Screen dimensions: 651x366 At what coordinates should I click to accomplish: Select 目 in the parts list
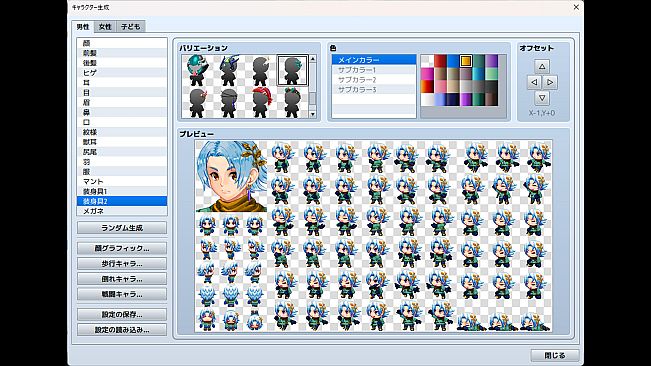[x=122, y=93]
